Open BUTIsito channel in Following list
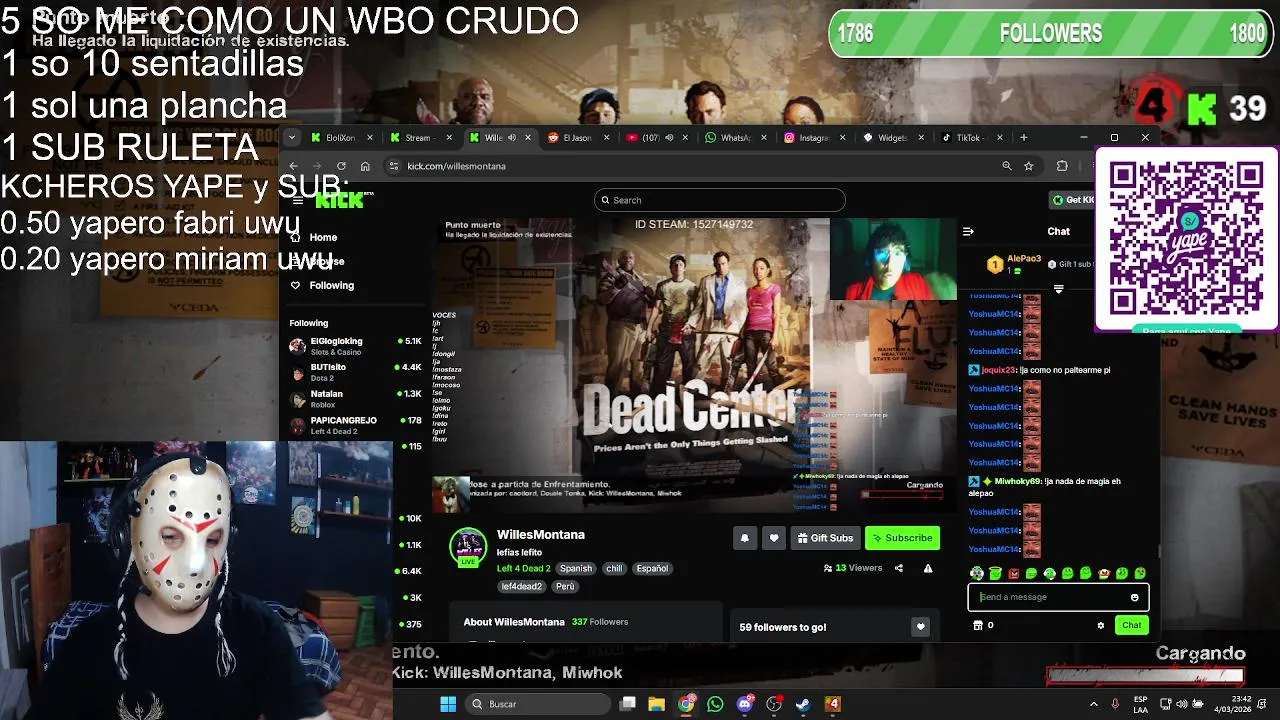Viewport: 1280px width, 720px height. (x=356, y=372)
